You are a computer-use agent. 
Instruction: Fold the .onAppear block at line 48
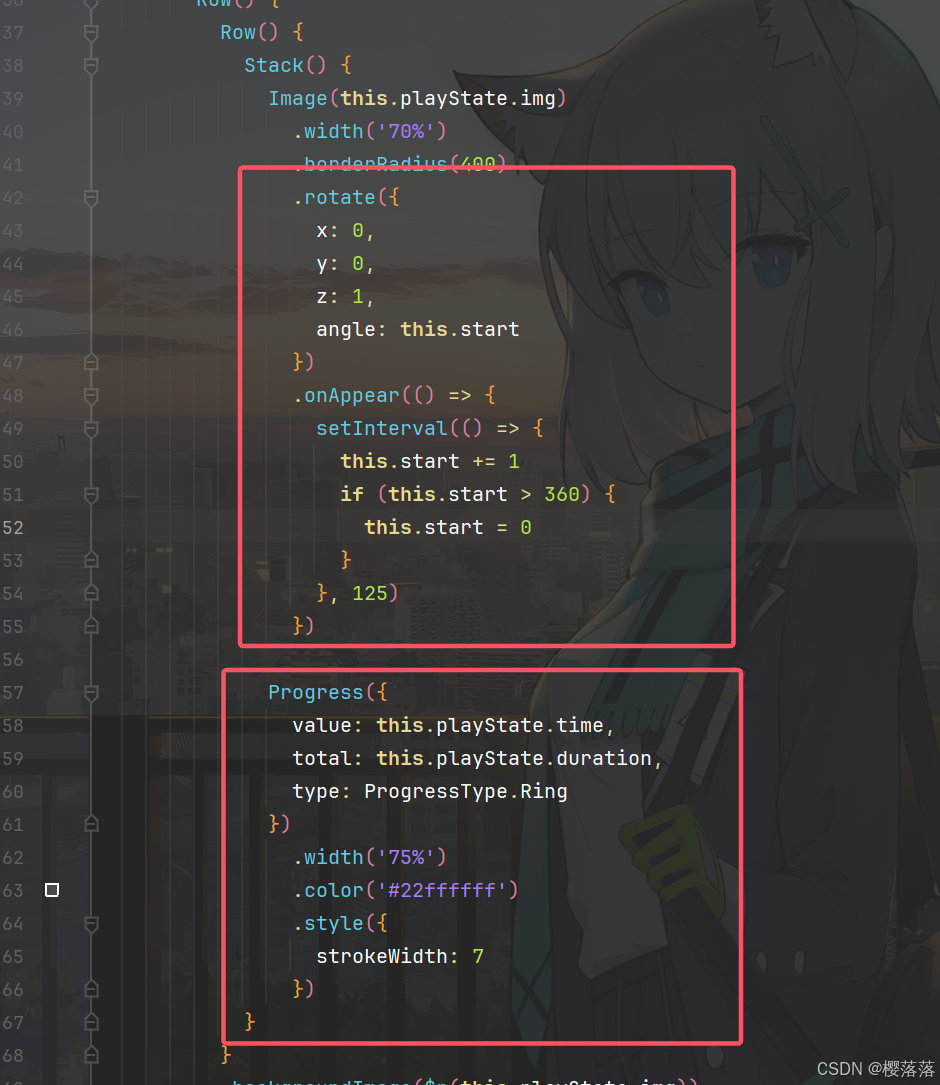coord(91,396)
